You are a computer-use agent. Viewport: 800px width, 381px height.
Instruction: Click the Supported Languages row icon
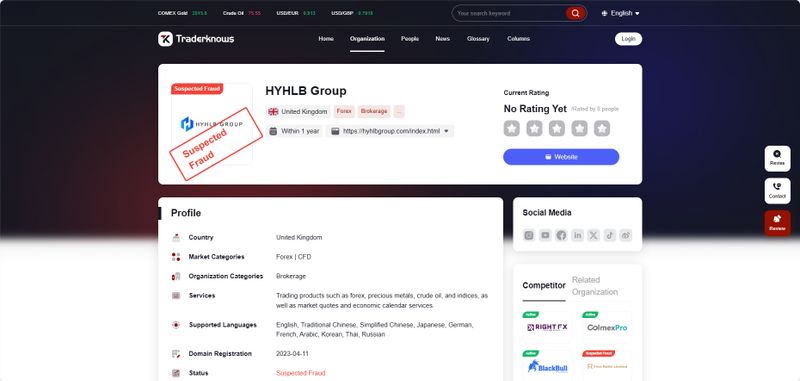point(176,325)
